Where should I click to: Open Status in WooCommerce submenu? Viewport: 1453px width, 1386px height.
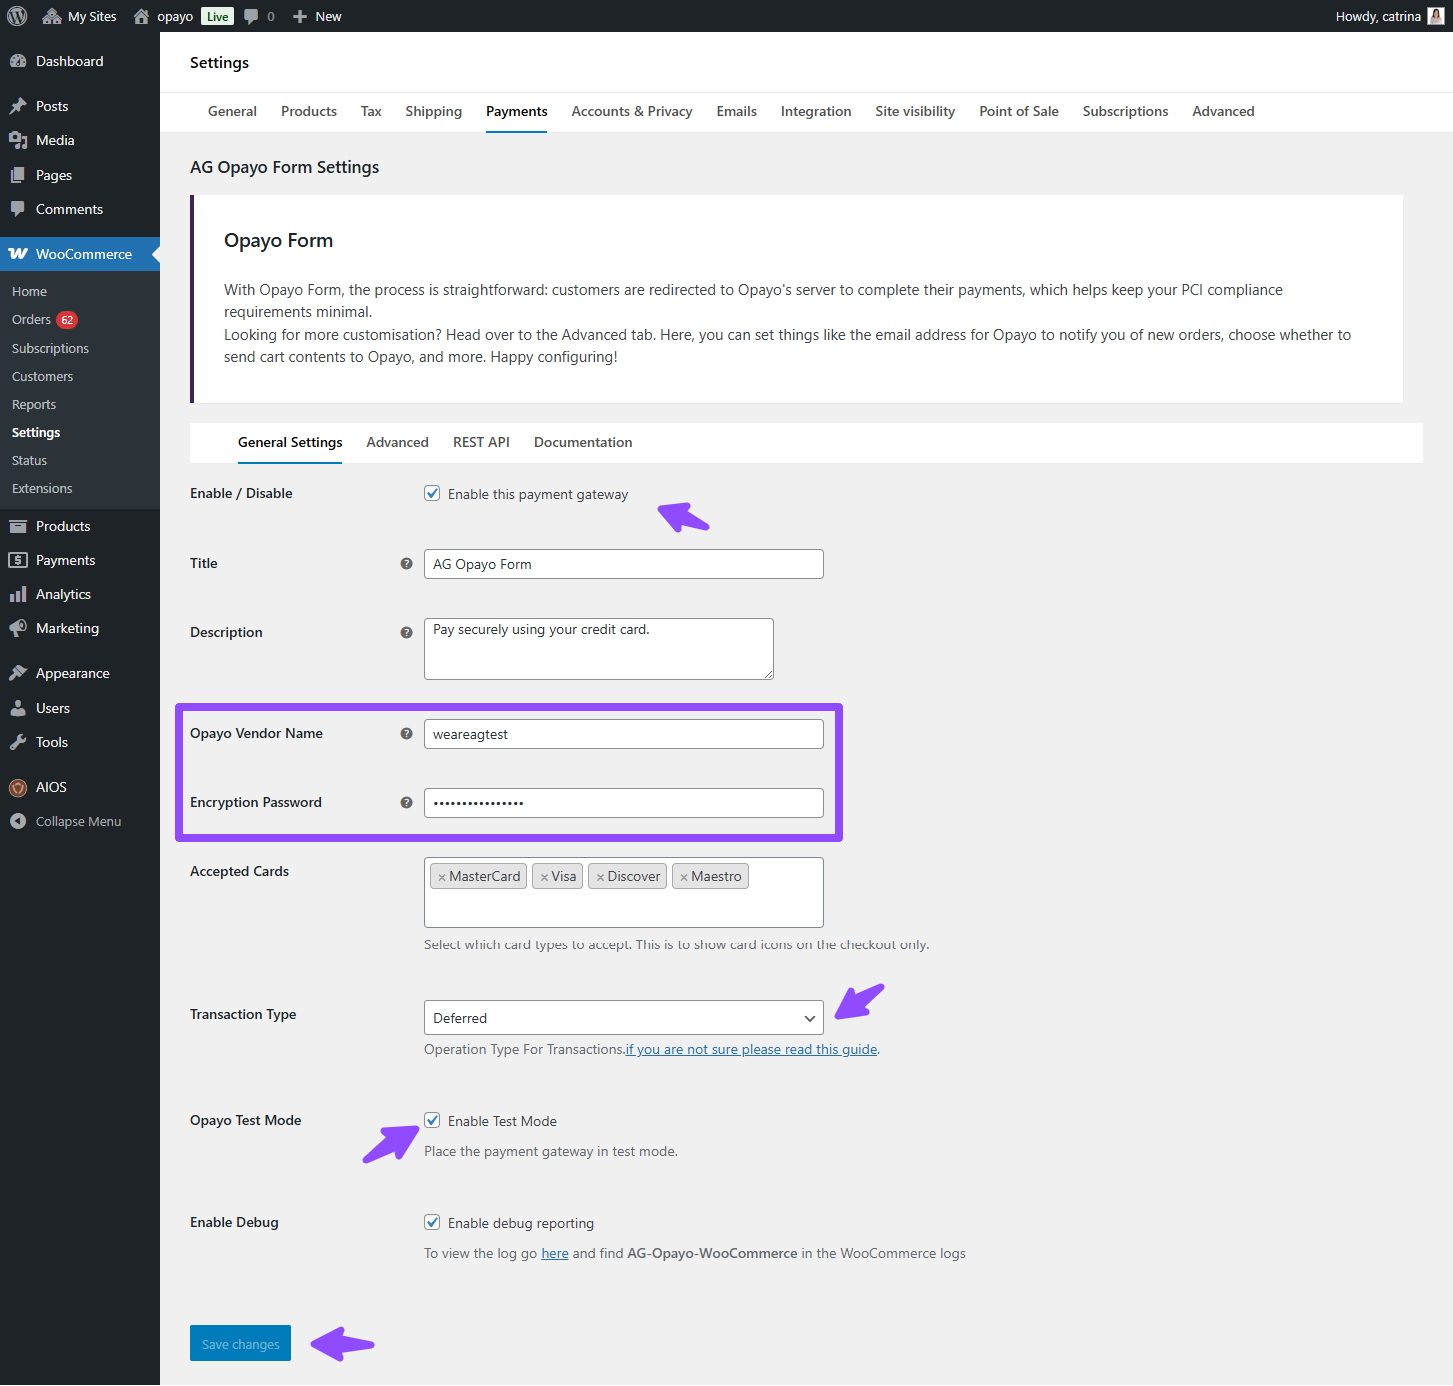pyautogui.click(x=29, y=461)
